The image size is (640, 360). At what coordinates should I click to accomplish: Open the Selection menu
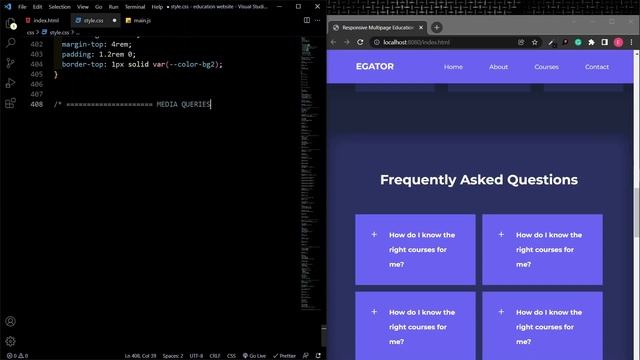click(x=60, y=7)
